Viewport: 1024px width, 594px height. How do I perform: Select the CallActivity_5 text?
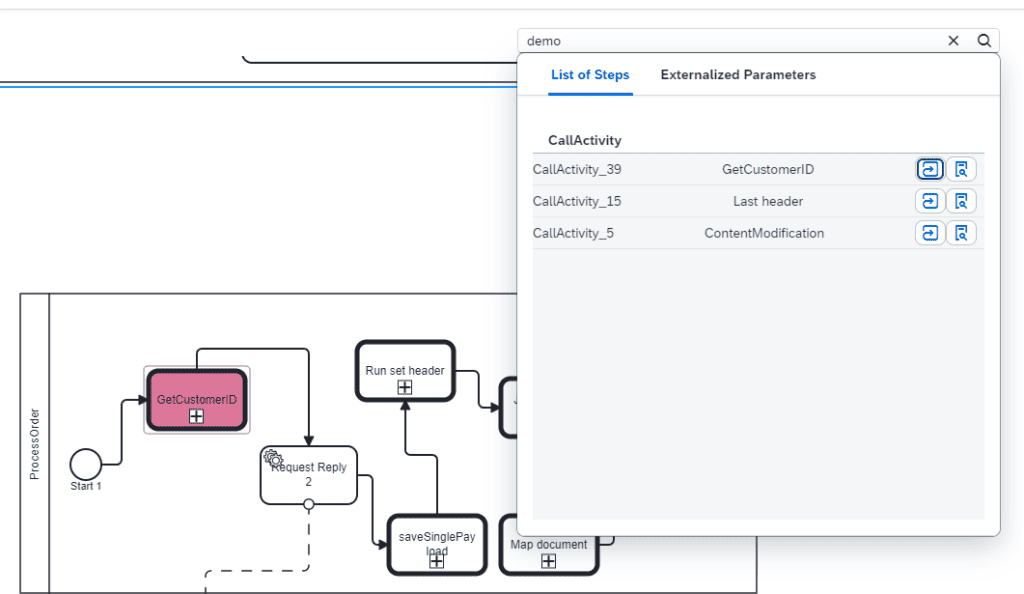tap(573, 233)
